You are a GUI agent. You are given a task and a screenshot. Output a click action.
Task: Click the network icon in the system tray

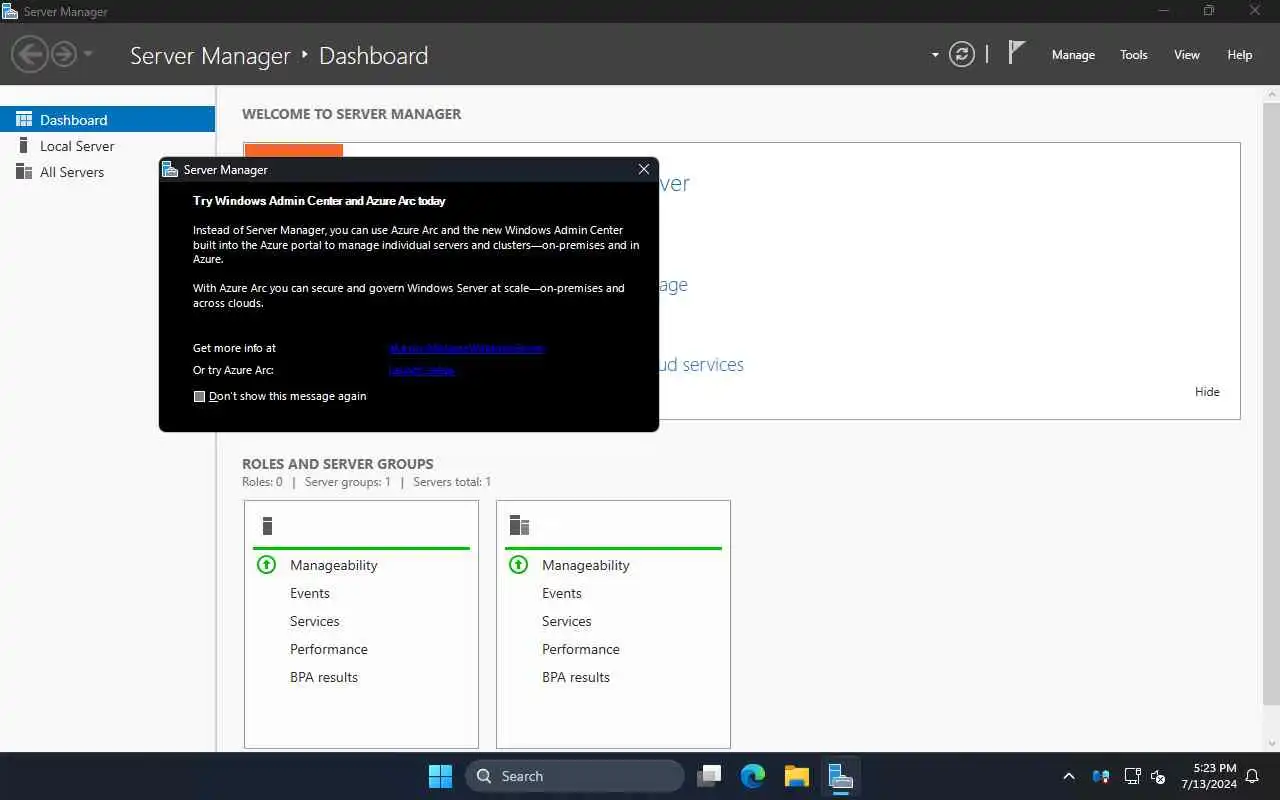click(x=1132, y=776)
